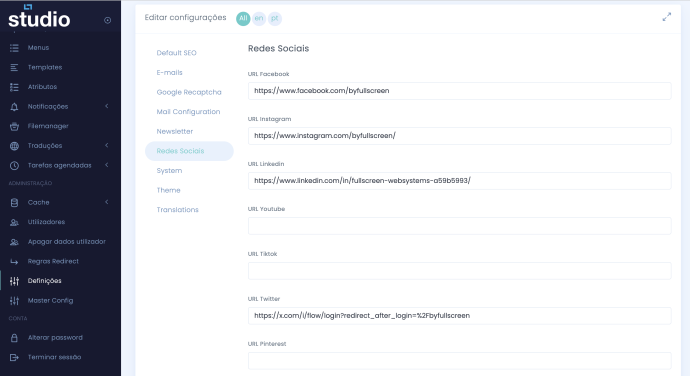The width and height of the screenshot is (690, 376).
Task: Open the Filemanager basket icon
Action: [x=15, y=126]
